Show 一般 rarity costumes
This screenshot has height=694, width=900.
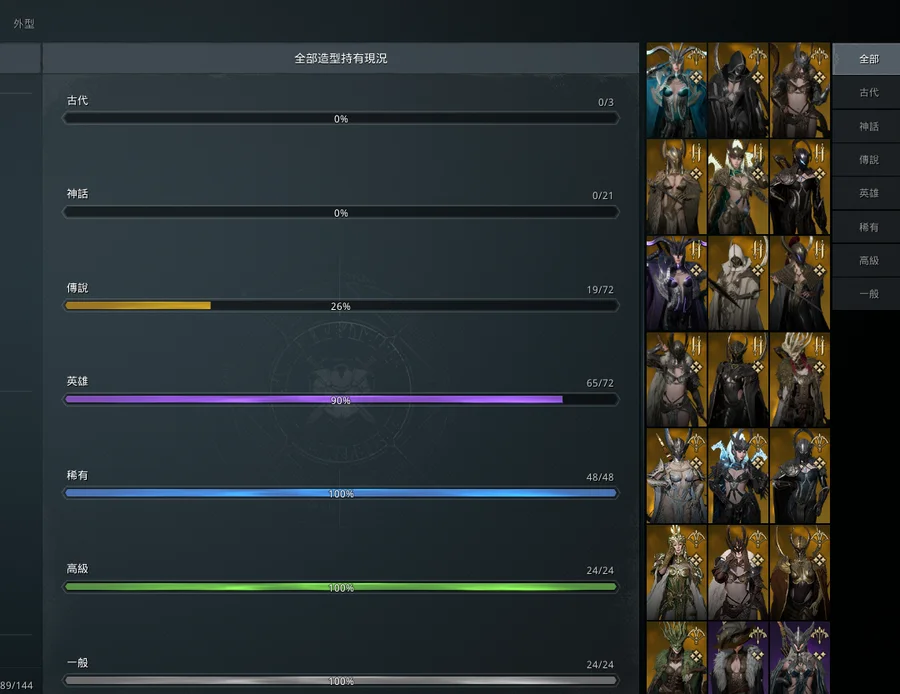867,294
